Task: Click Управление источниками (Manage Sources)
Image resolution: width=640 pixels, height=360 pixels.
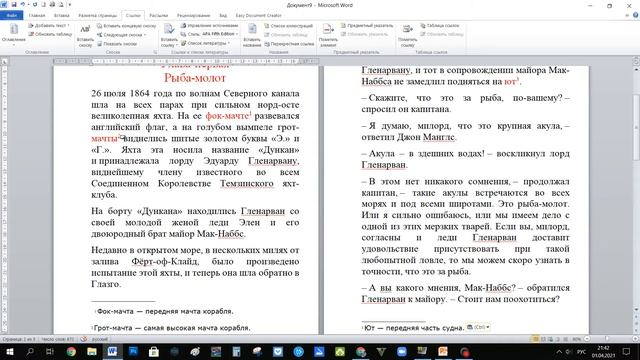Action: tap(209, 25)
